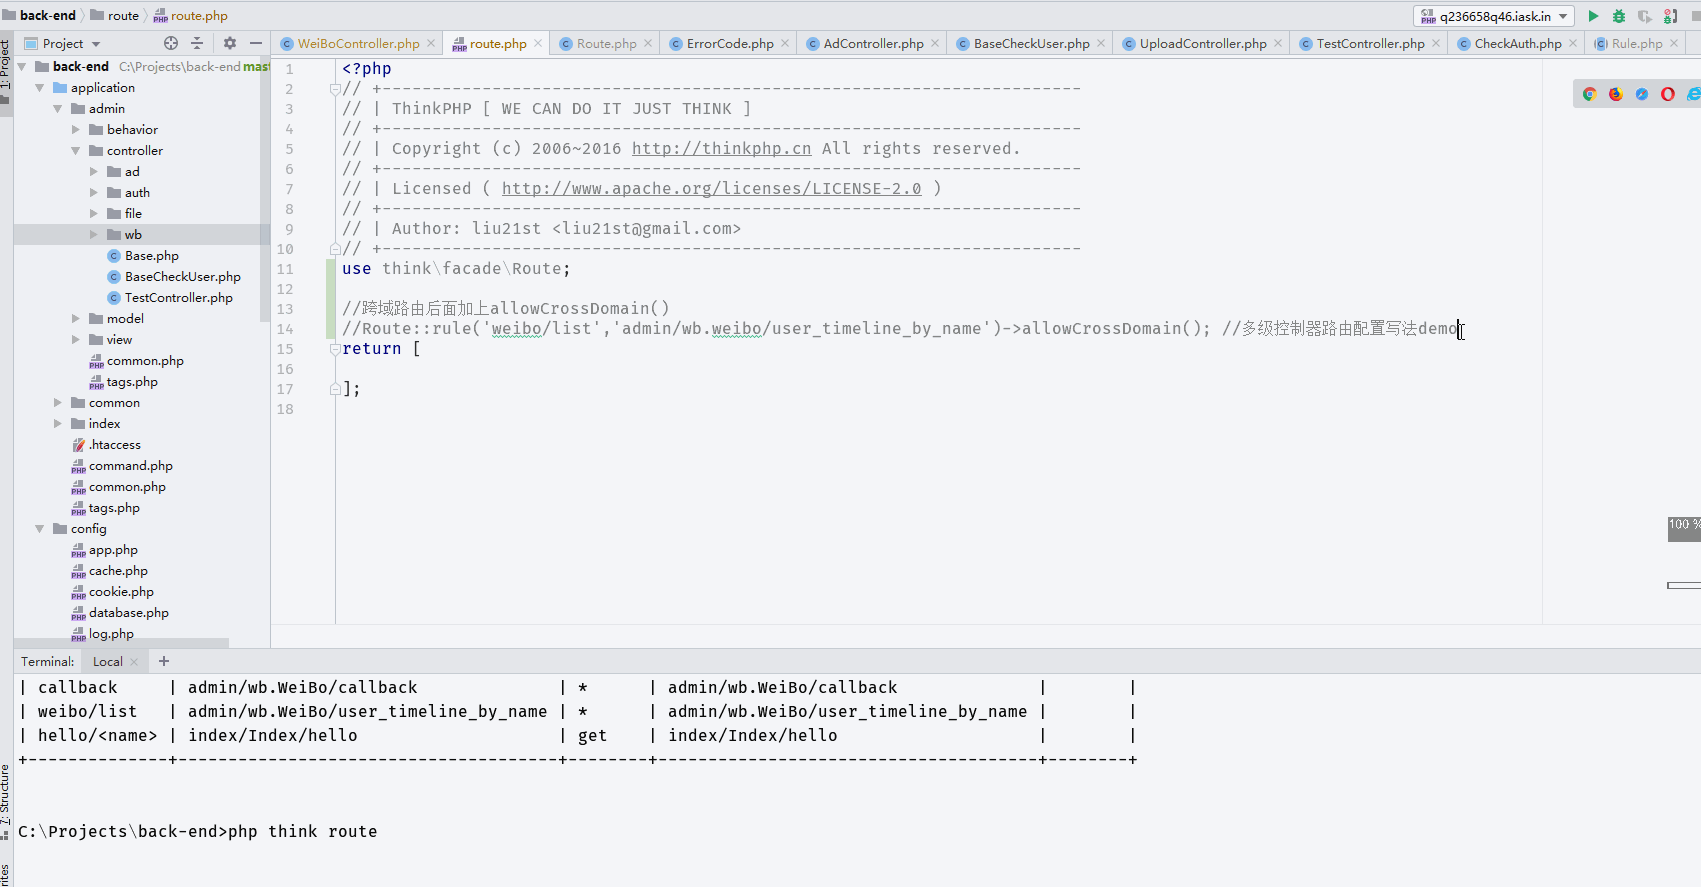The width and height of the screenshot is (1701, 887).
Task: Collapse the controller folder
Action: pos(76,150)
